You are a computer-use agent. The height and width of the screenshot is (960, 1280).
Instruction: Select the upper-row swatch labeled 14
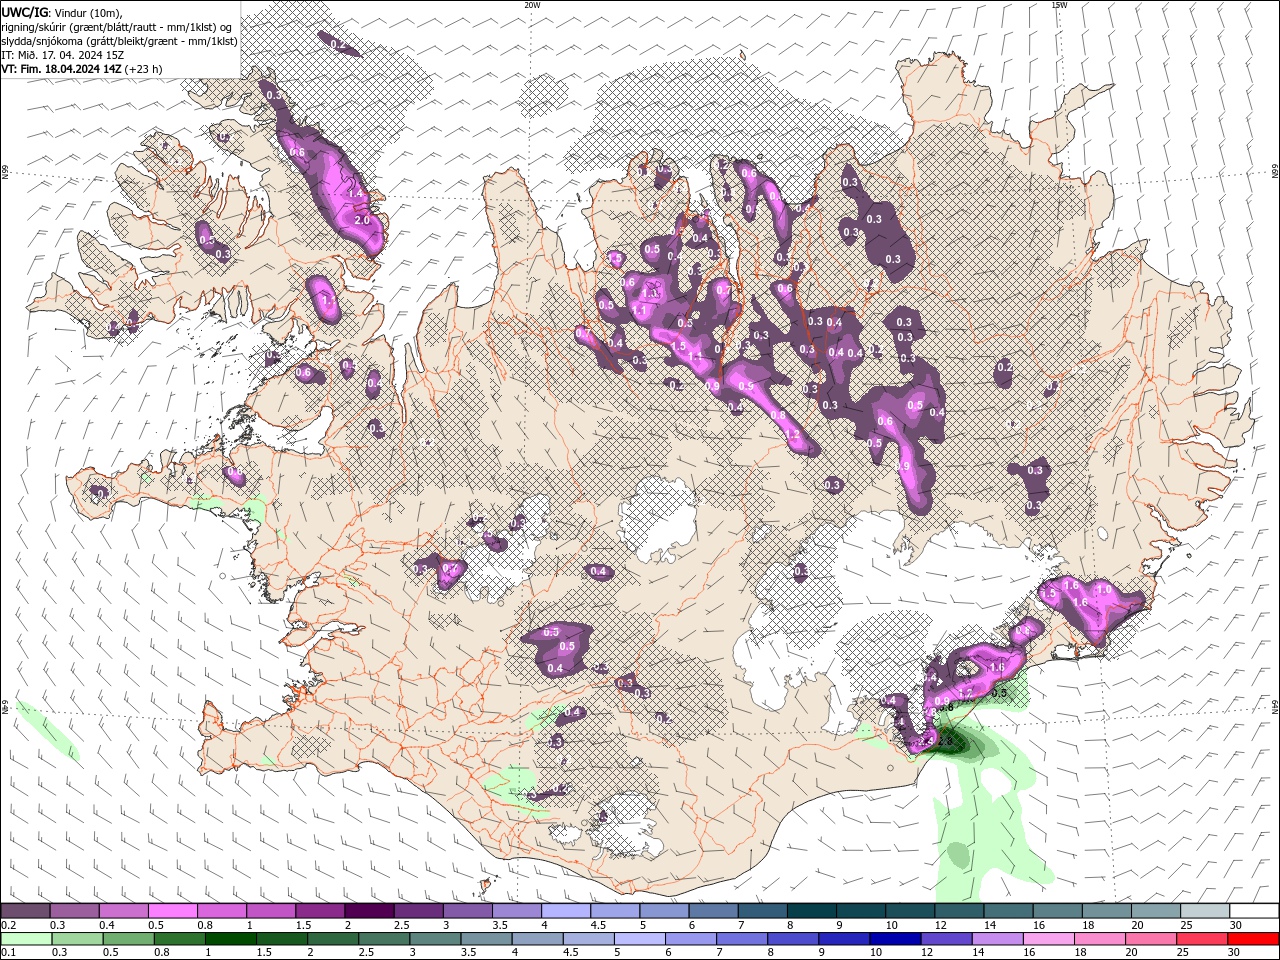[x=1008, y=911]
